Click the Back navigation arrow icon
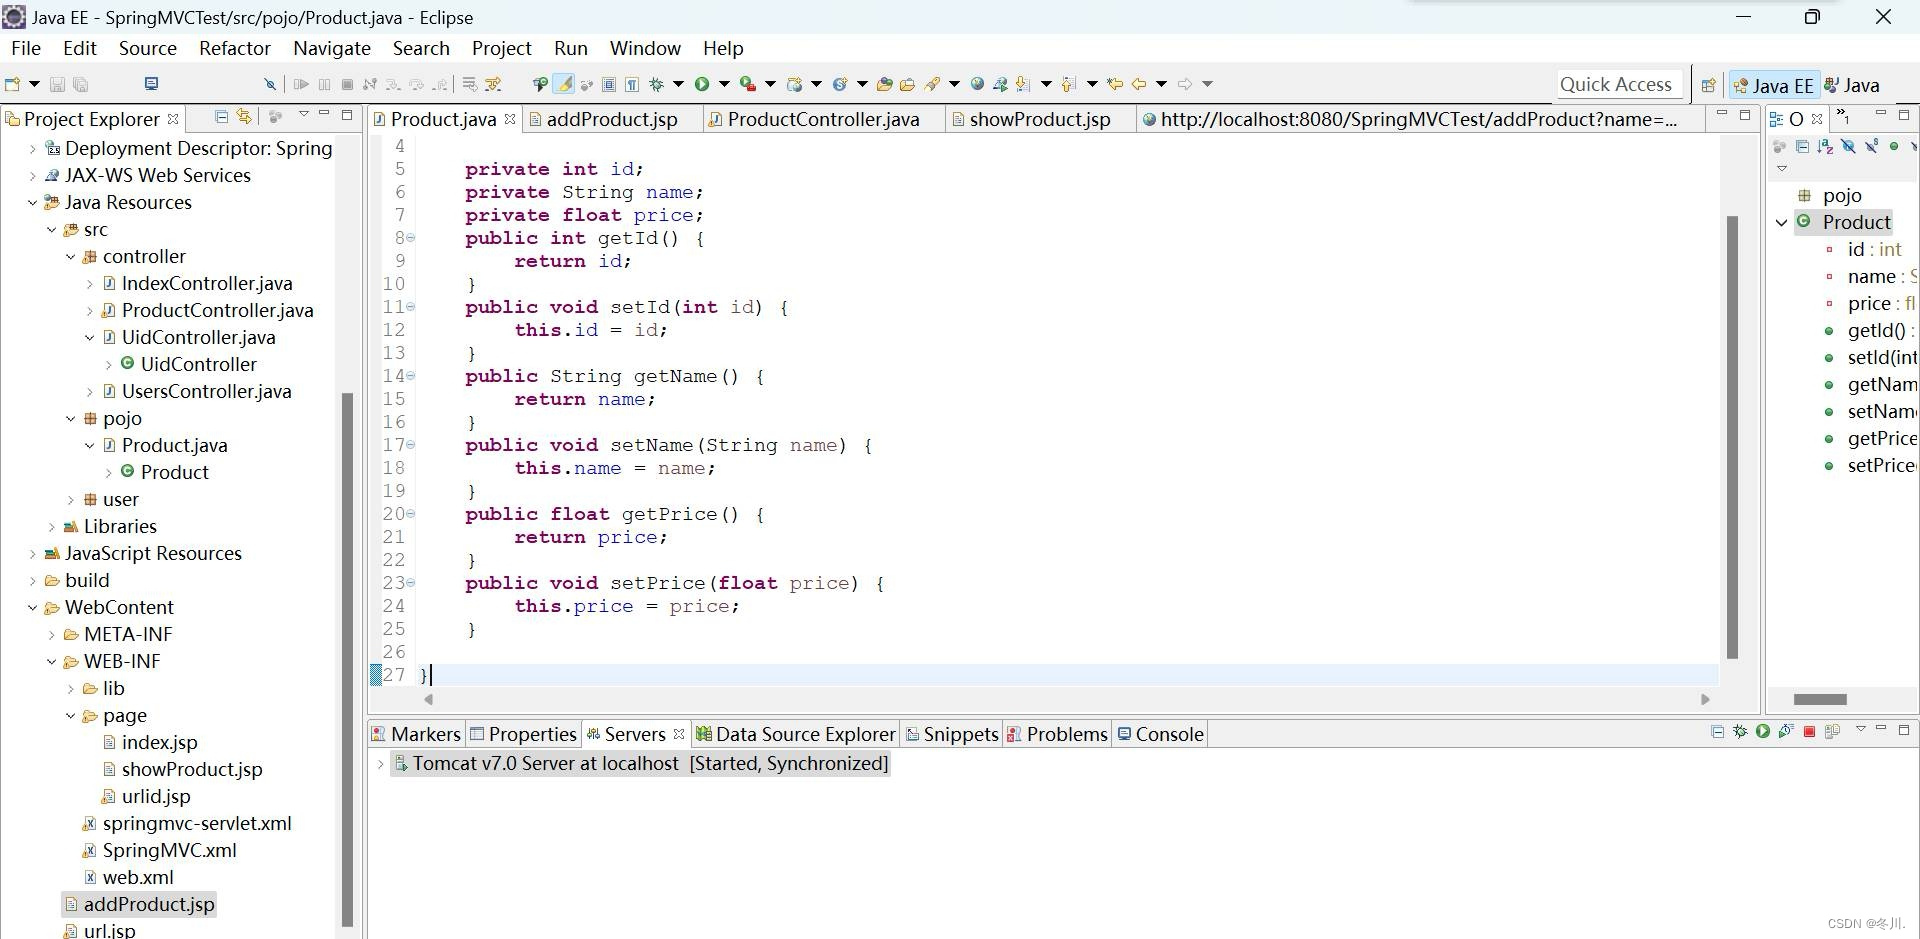Image resolution: width=1920 pixels, height=939 pixels. point(1138,84)
